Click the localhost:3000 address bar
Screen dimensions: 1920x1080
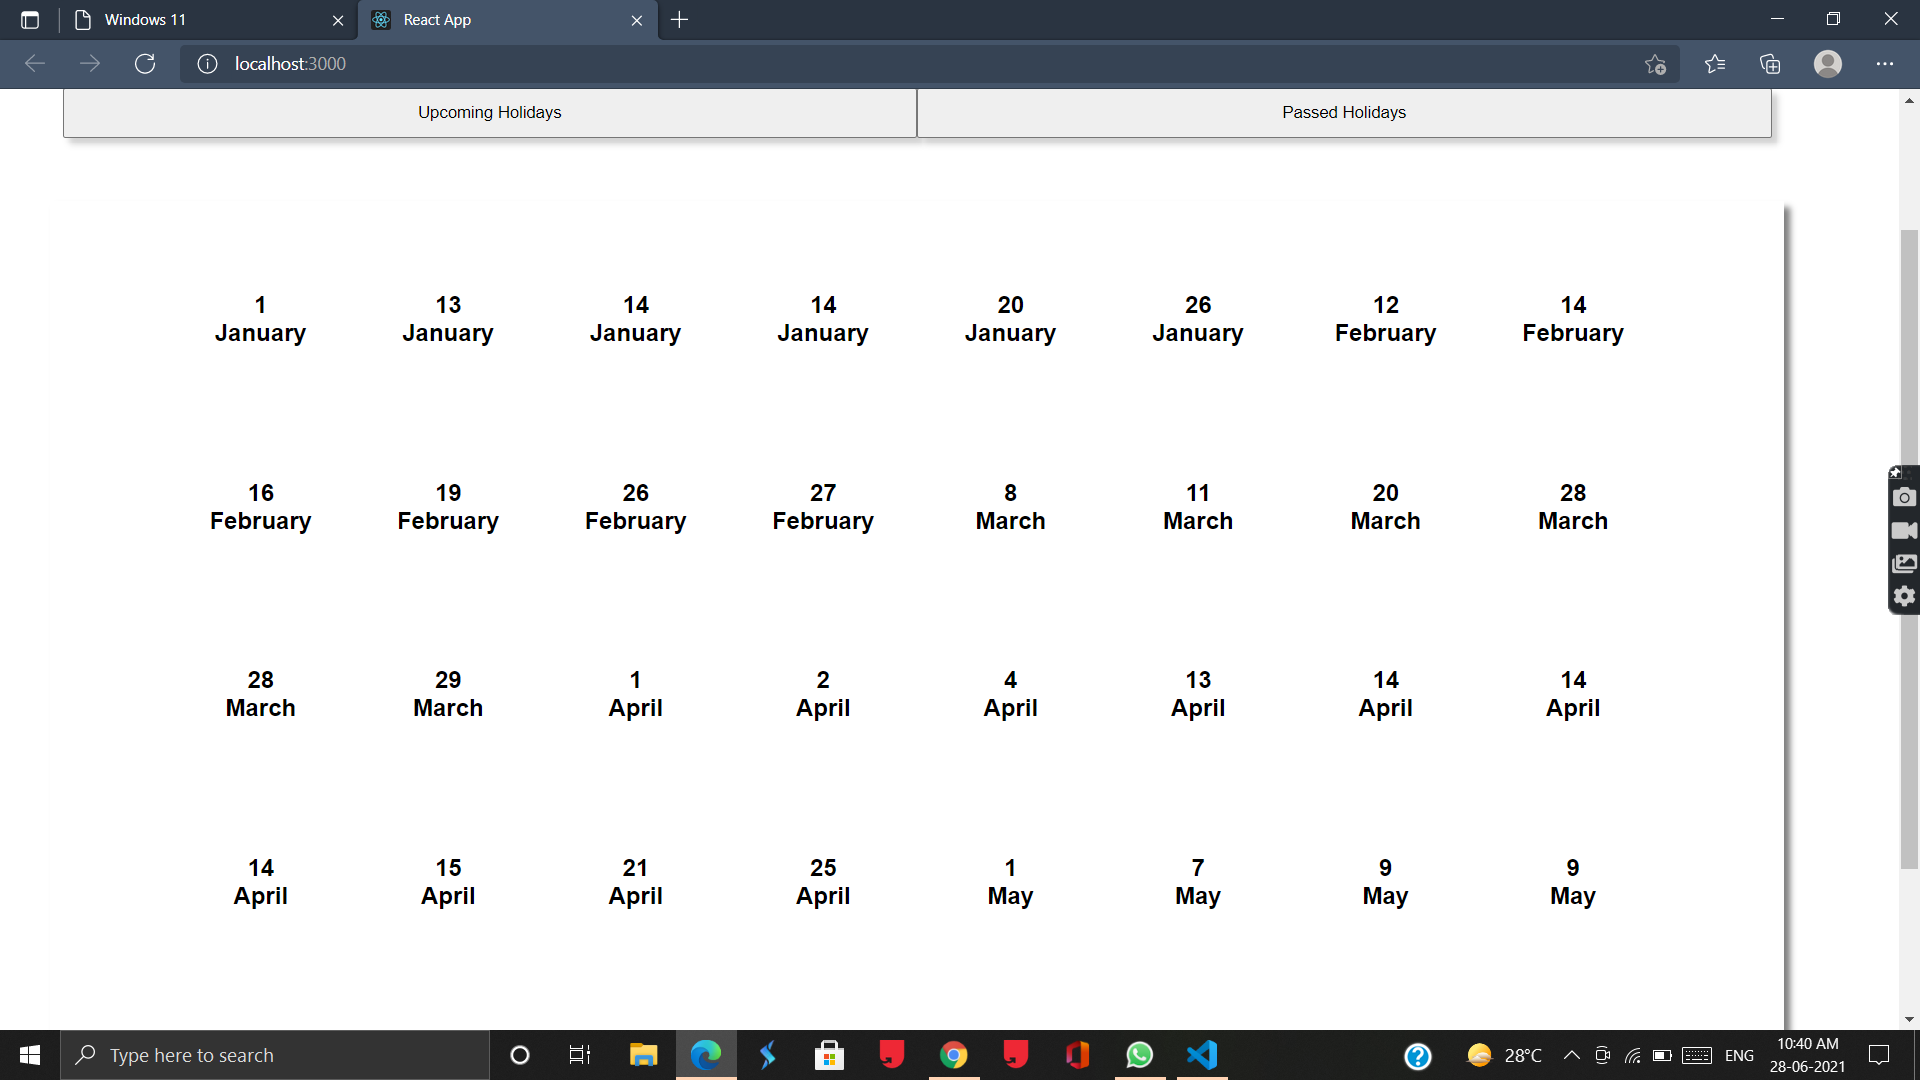[x=930, y=64]
